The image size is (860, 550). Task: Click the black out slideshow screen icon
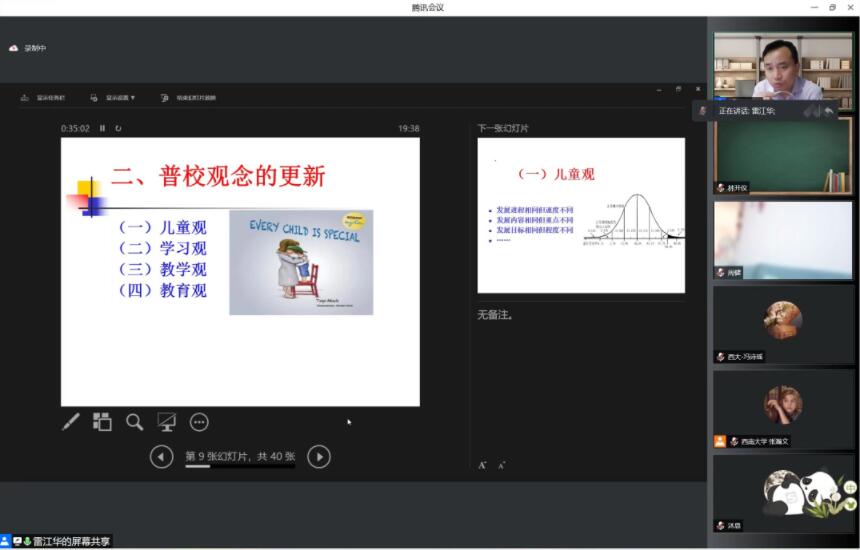click(x=166, y=422)
